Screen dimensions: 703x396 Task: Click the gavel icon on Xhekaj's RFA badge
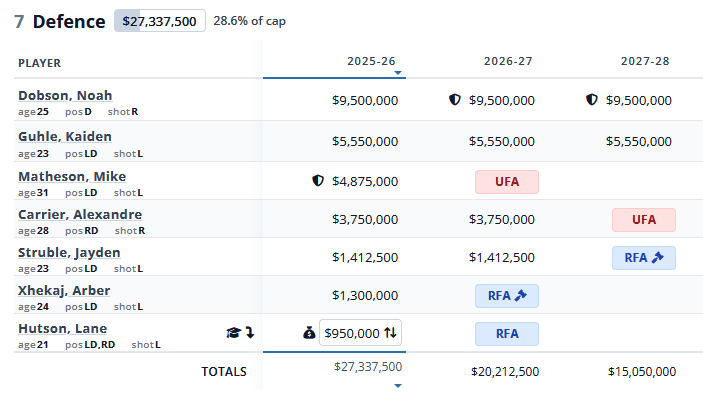(521, 296)
